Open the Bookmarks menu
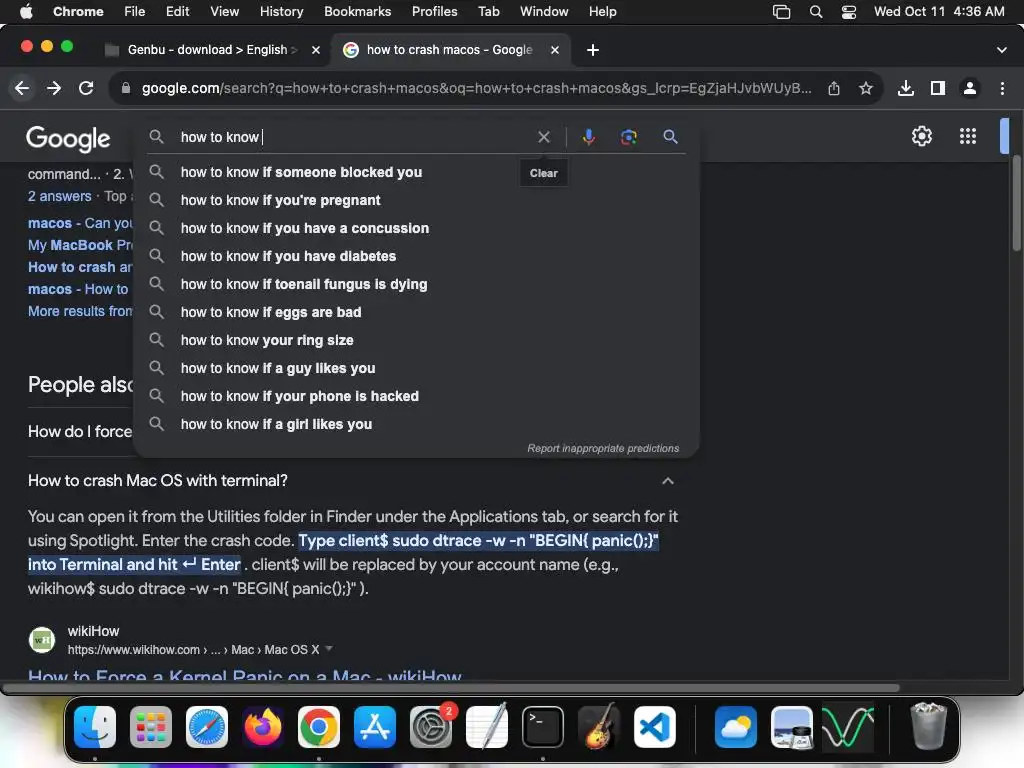This screenshot has height=768, width=1024. click(x=358, y=12)
